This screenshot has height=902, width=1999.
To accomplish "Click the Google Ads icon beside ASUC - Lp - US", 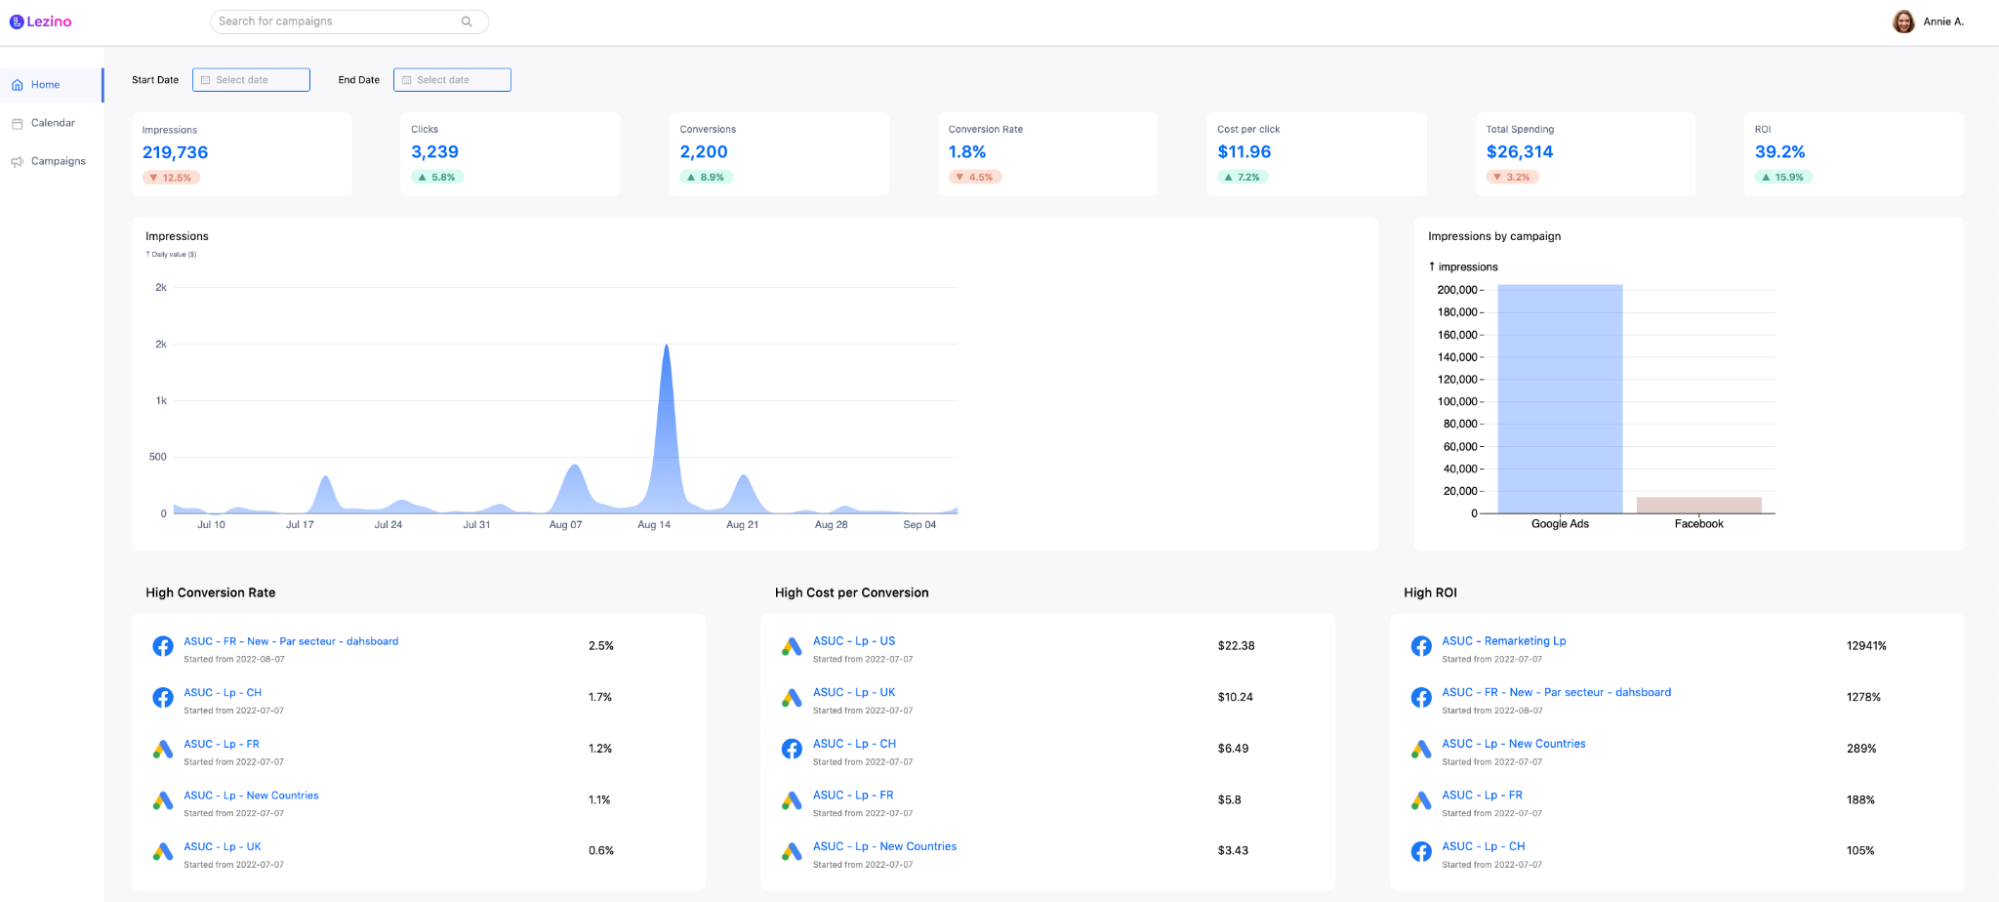I will (x=791, y=647).
